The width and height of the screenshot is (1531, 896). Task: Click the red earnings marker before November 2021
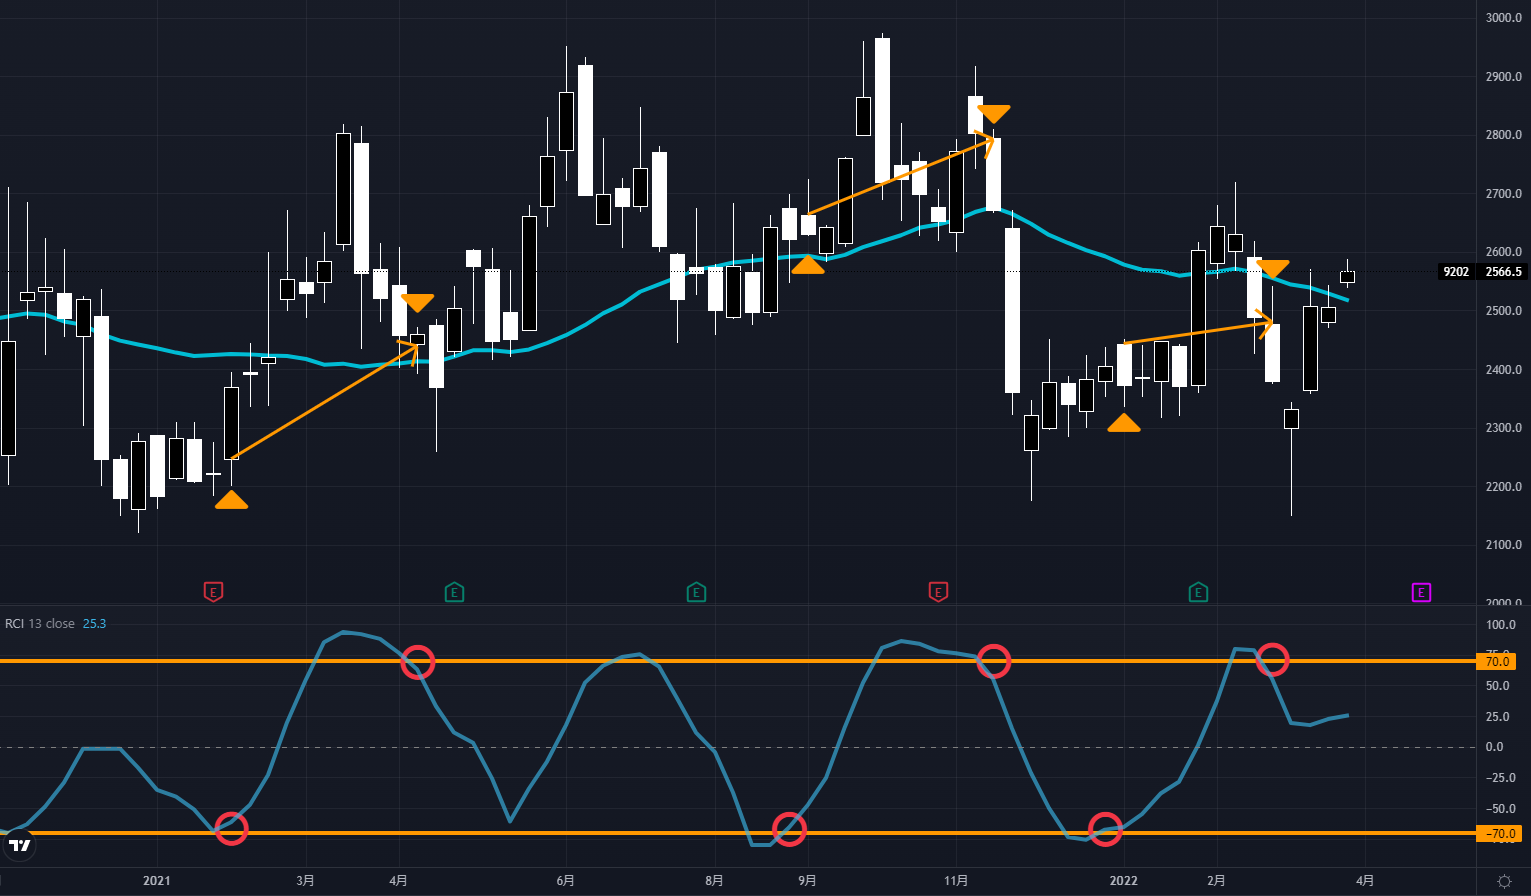pos(938,592)
